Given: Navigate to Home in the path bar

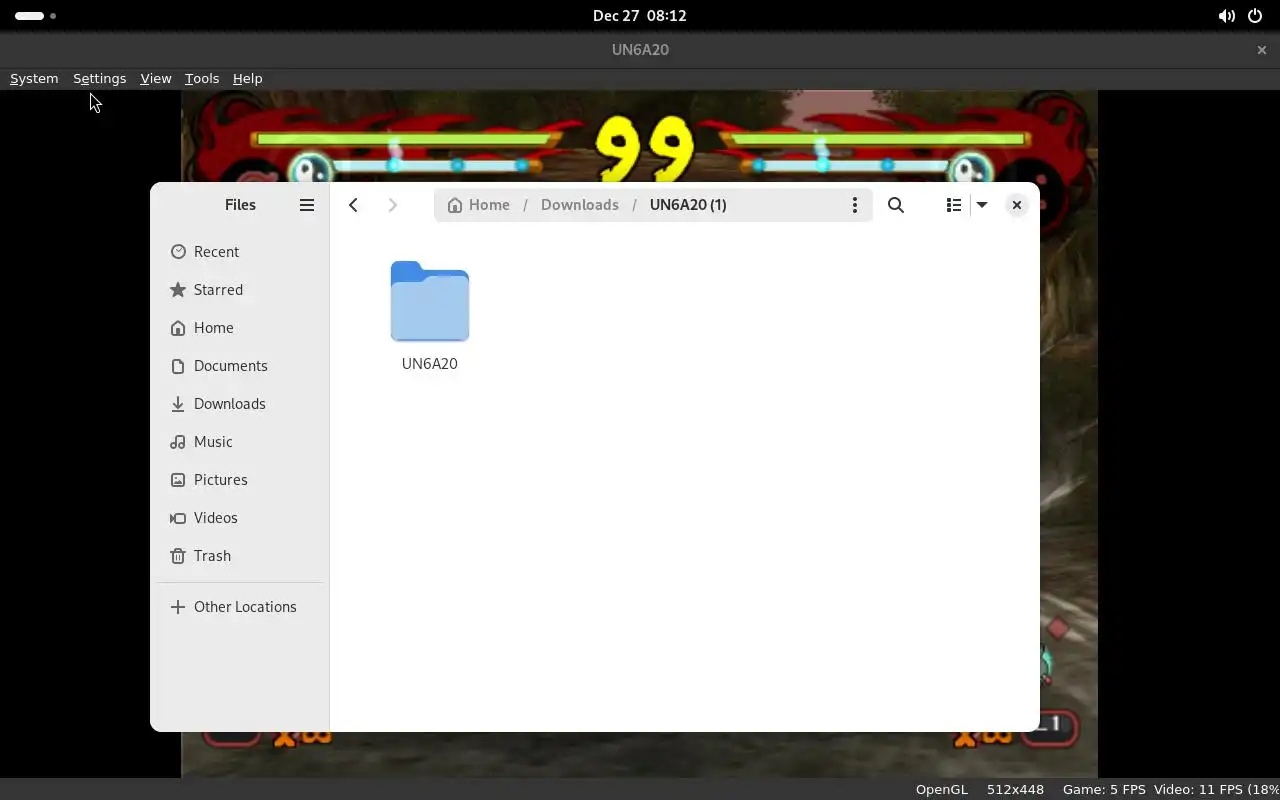Looking at the screenshot, I should 479,205.
